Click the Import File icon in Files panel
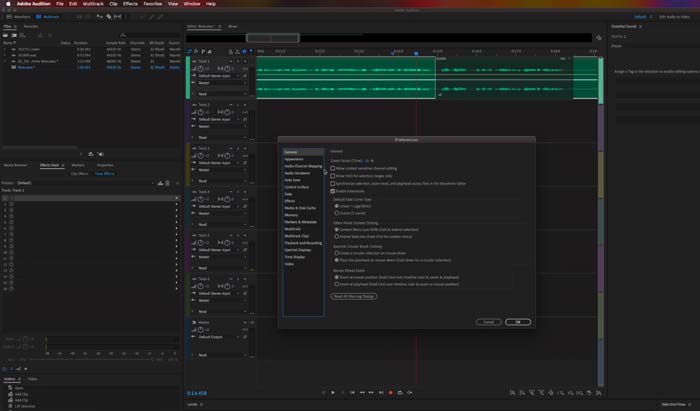Image resolution: width=700 pixels, height=411 pixels. (14, 35)
